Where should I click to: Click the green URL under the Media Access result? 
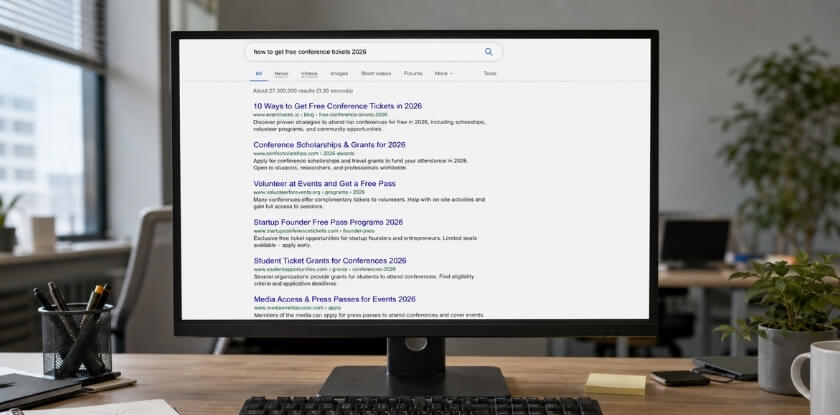coord(297,308)
